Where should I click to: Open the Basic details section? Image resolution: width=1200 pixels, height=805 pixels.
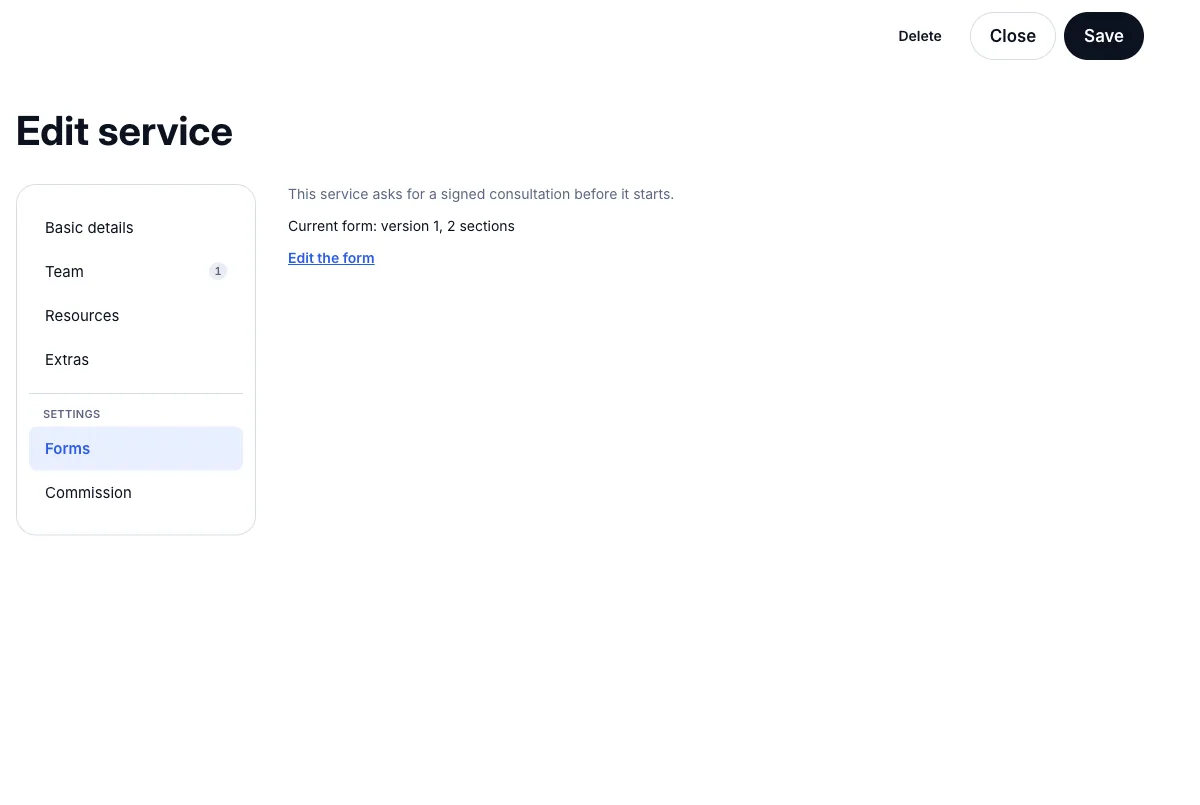point(136,228)
